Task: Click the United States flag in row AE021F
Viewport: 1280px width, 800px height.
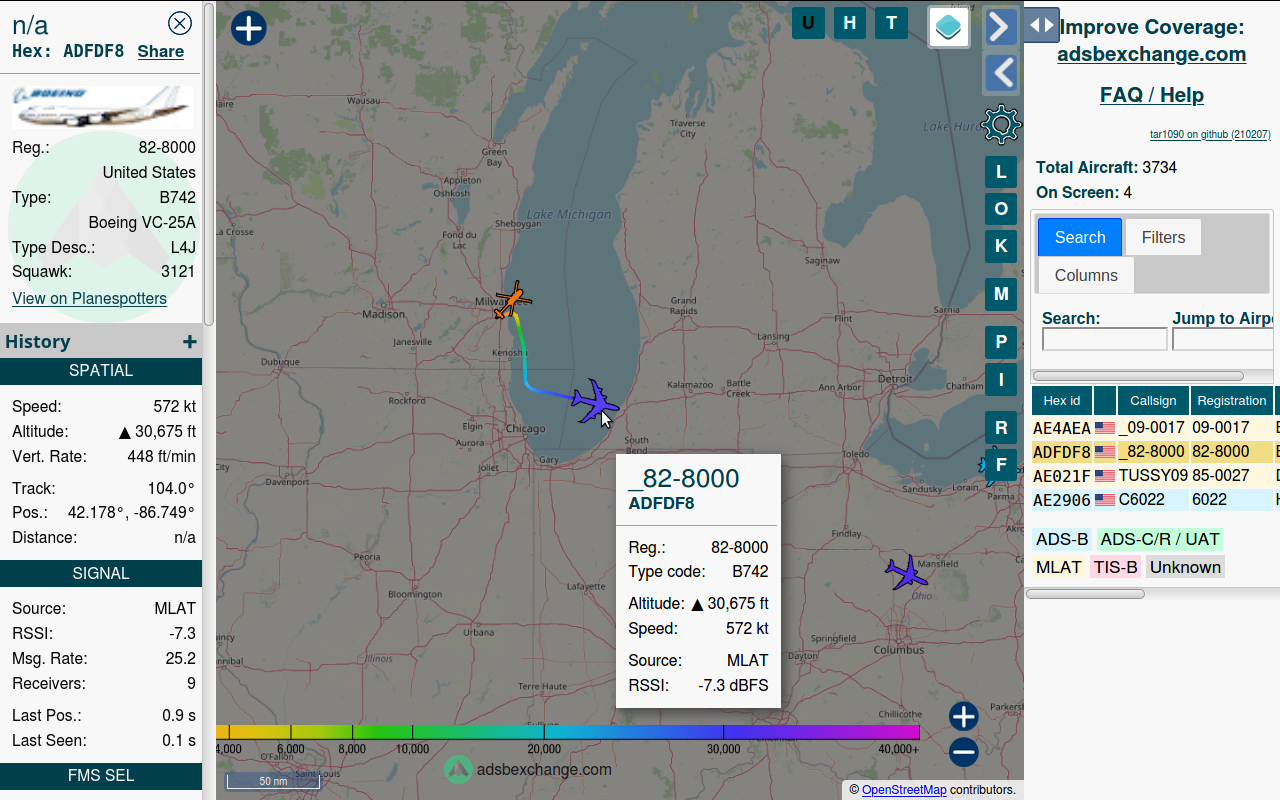Action: click(1105, 476)
